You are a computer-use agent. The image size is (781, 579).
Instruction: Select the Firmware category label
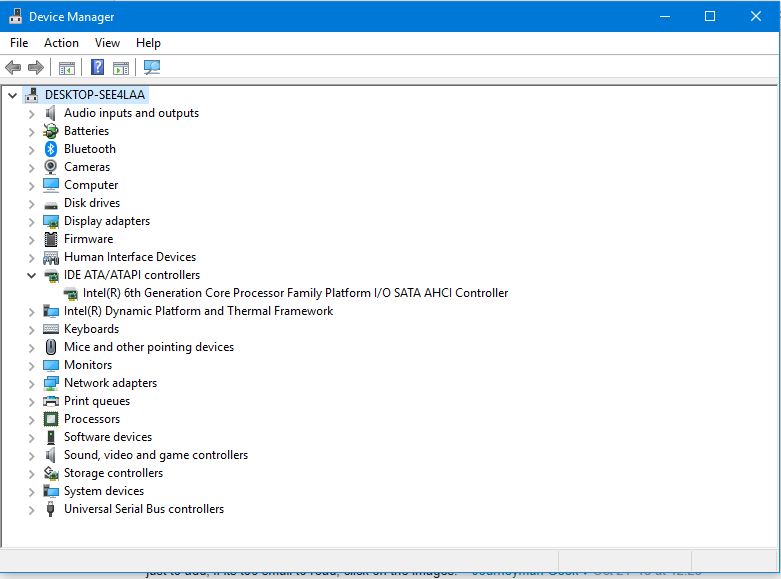pos(89,239)
